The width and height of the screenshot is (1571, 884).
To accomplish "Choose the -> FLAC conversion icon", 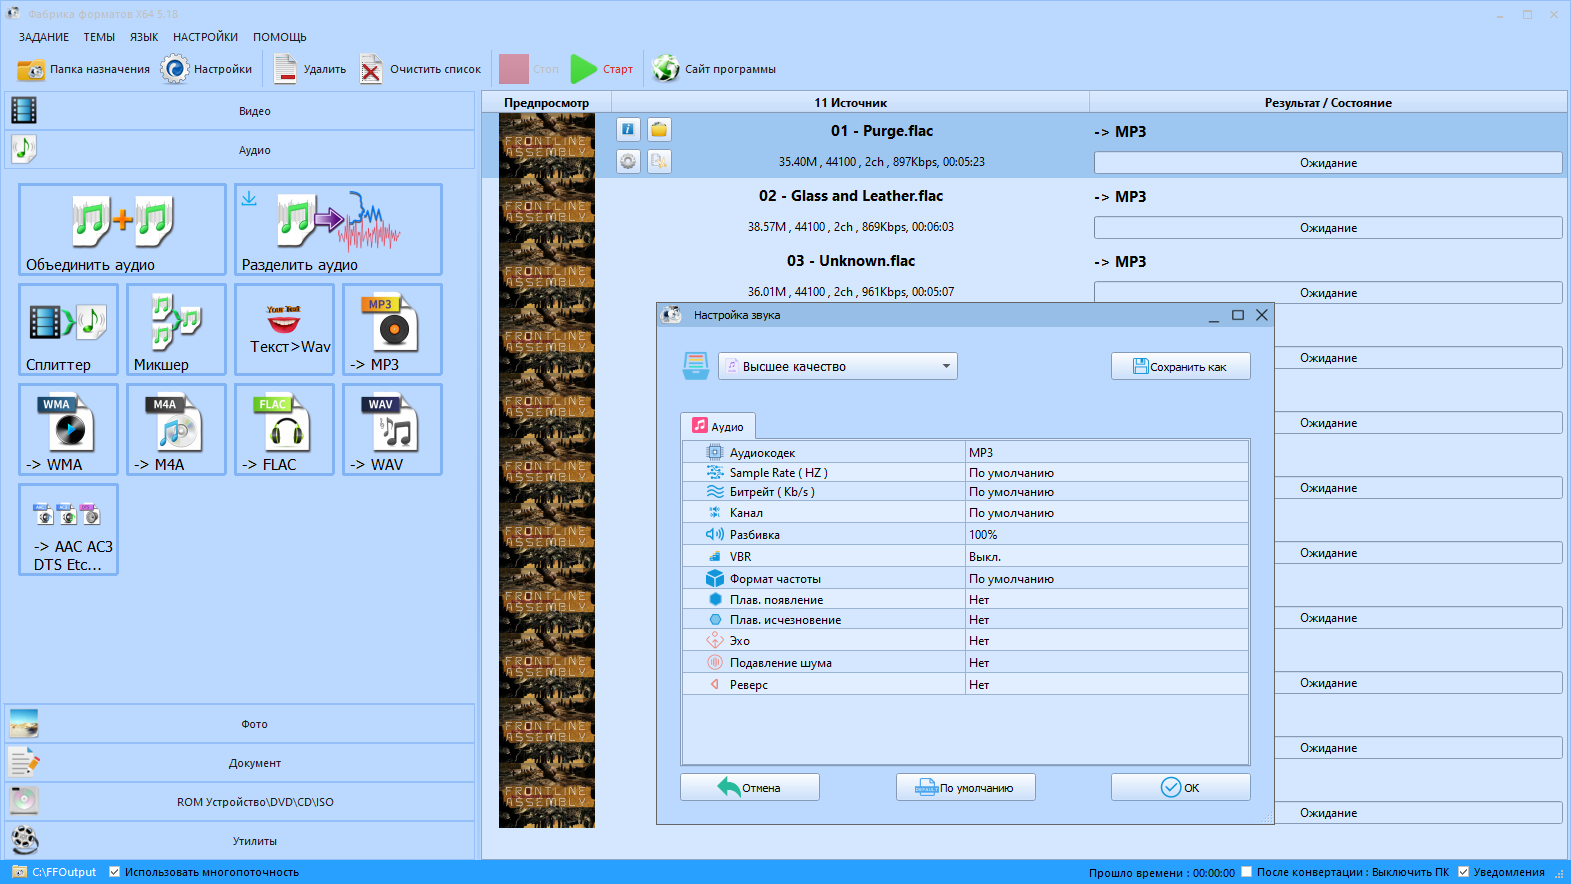I will 284,429.
